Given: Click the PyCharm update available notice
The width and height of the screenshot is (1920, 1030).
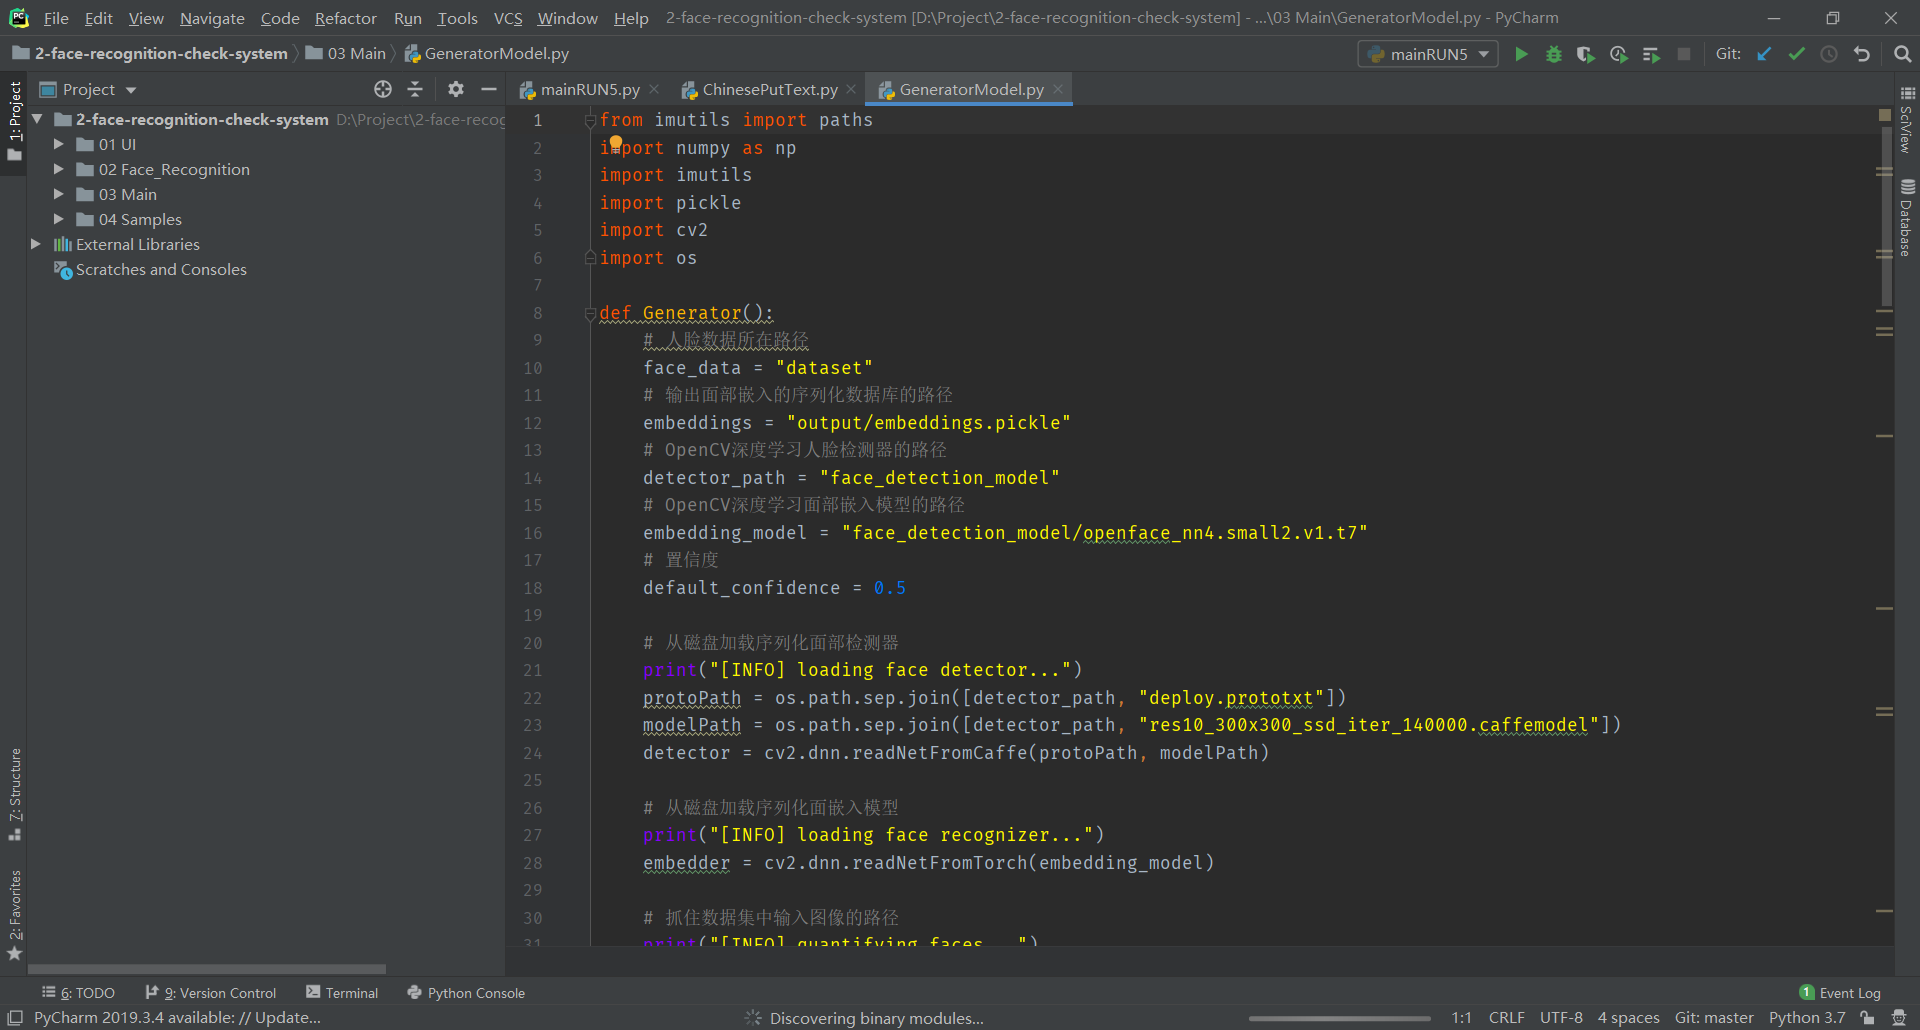Looking at the screenshot, I should click(x=177, y=1018).
